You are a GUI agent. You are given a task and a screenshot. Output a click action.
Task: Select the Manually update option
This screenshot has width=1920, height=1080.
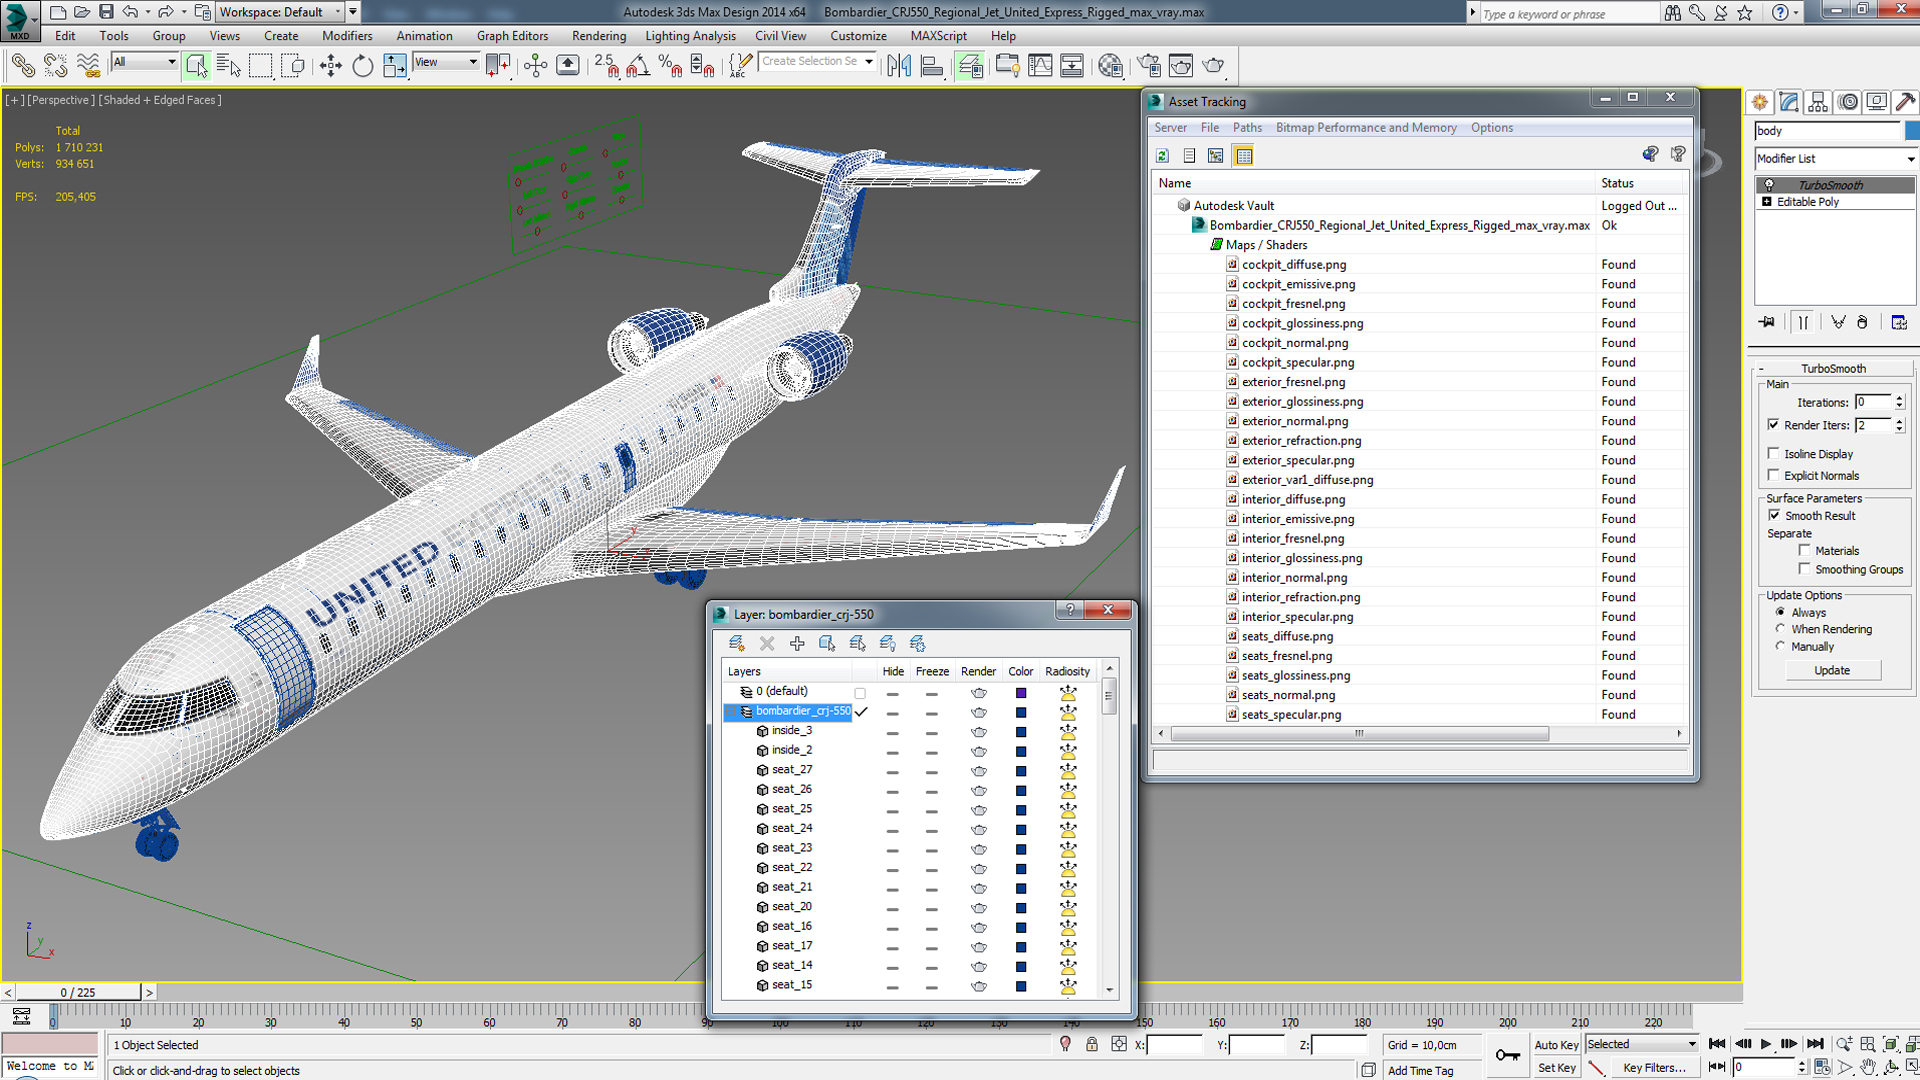pyautogui.click(x=1780, y=646)
